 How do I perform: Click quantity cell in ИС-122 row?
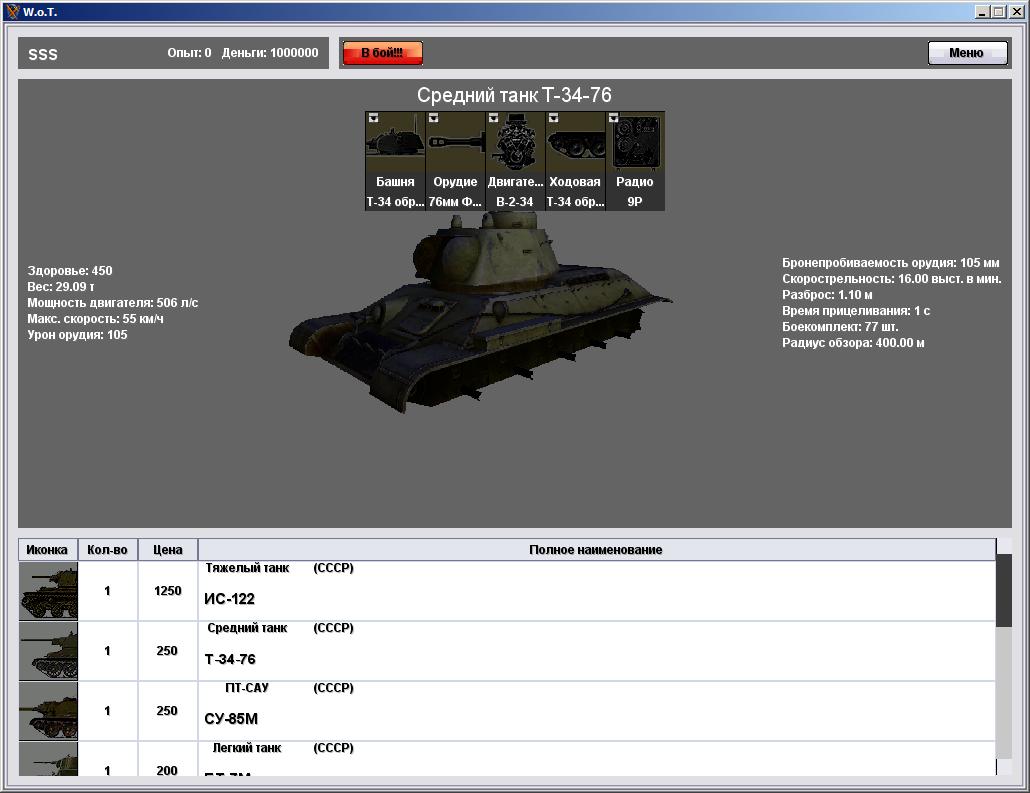[108, 591]
